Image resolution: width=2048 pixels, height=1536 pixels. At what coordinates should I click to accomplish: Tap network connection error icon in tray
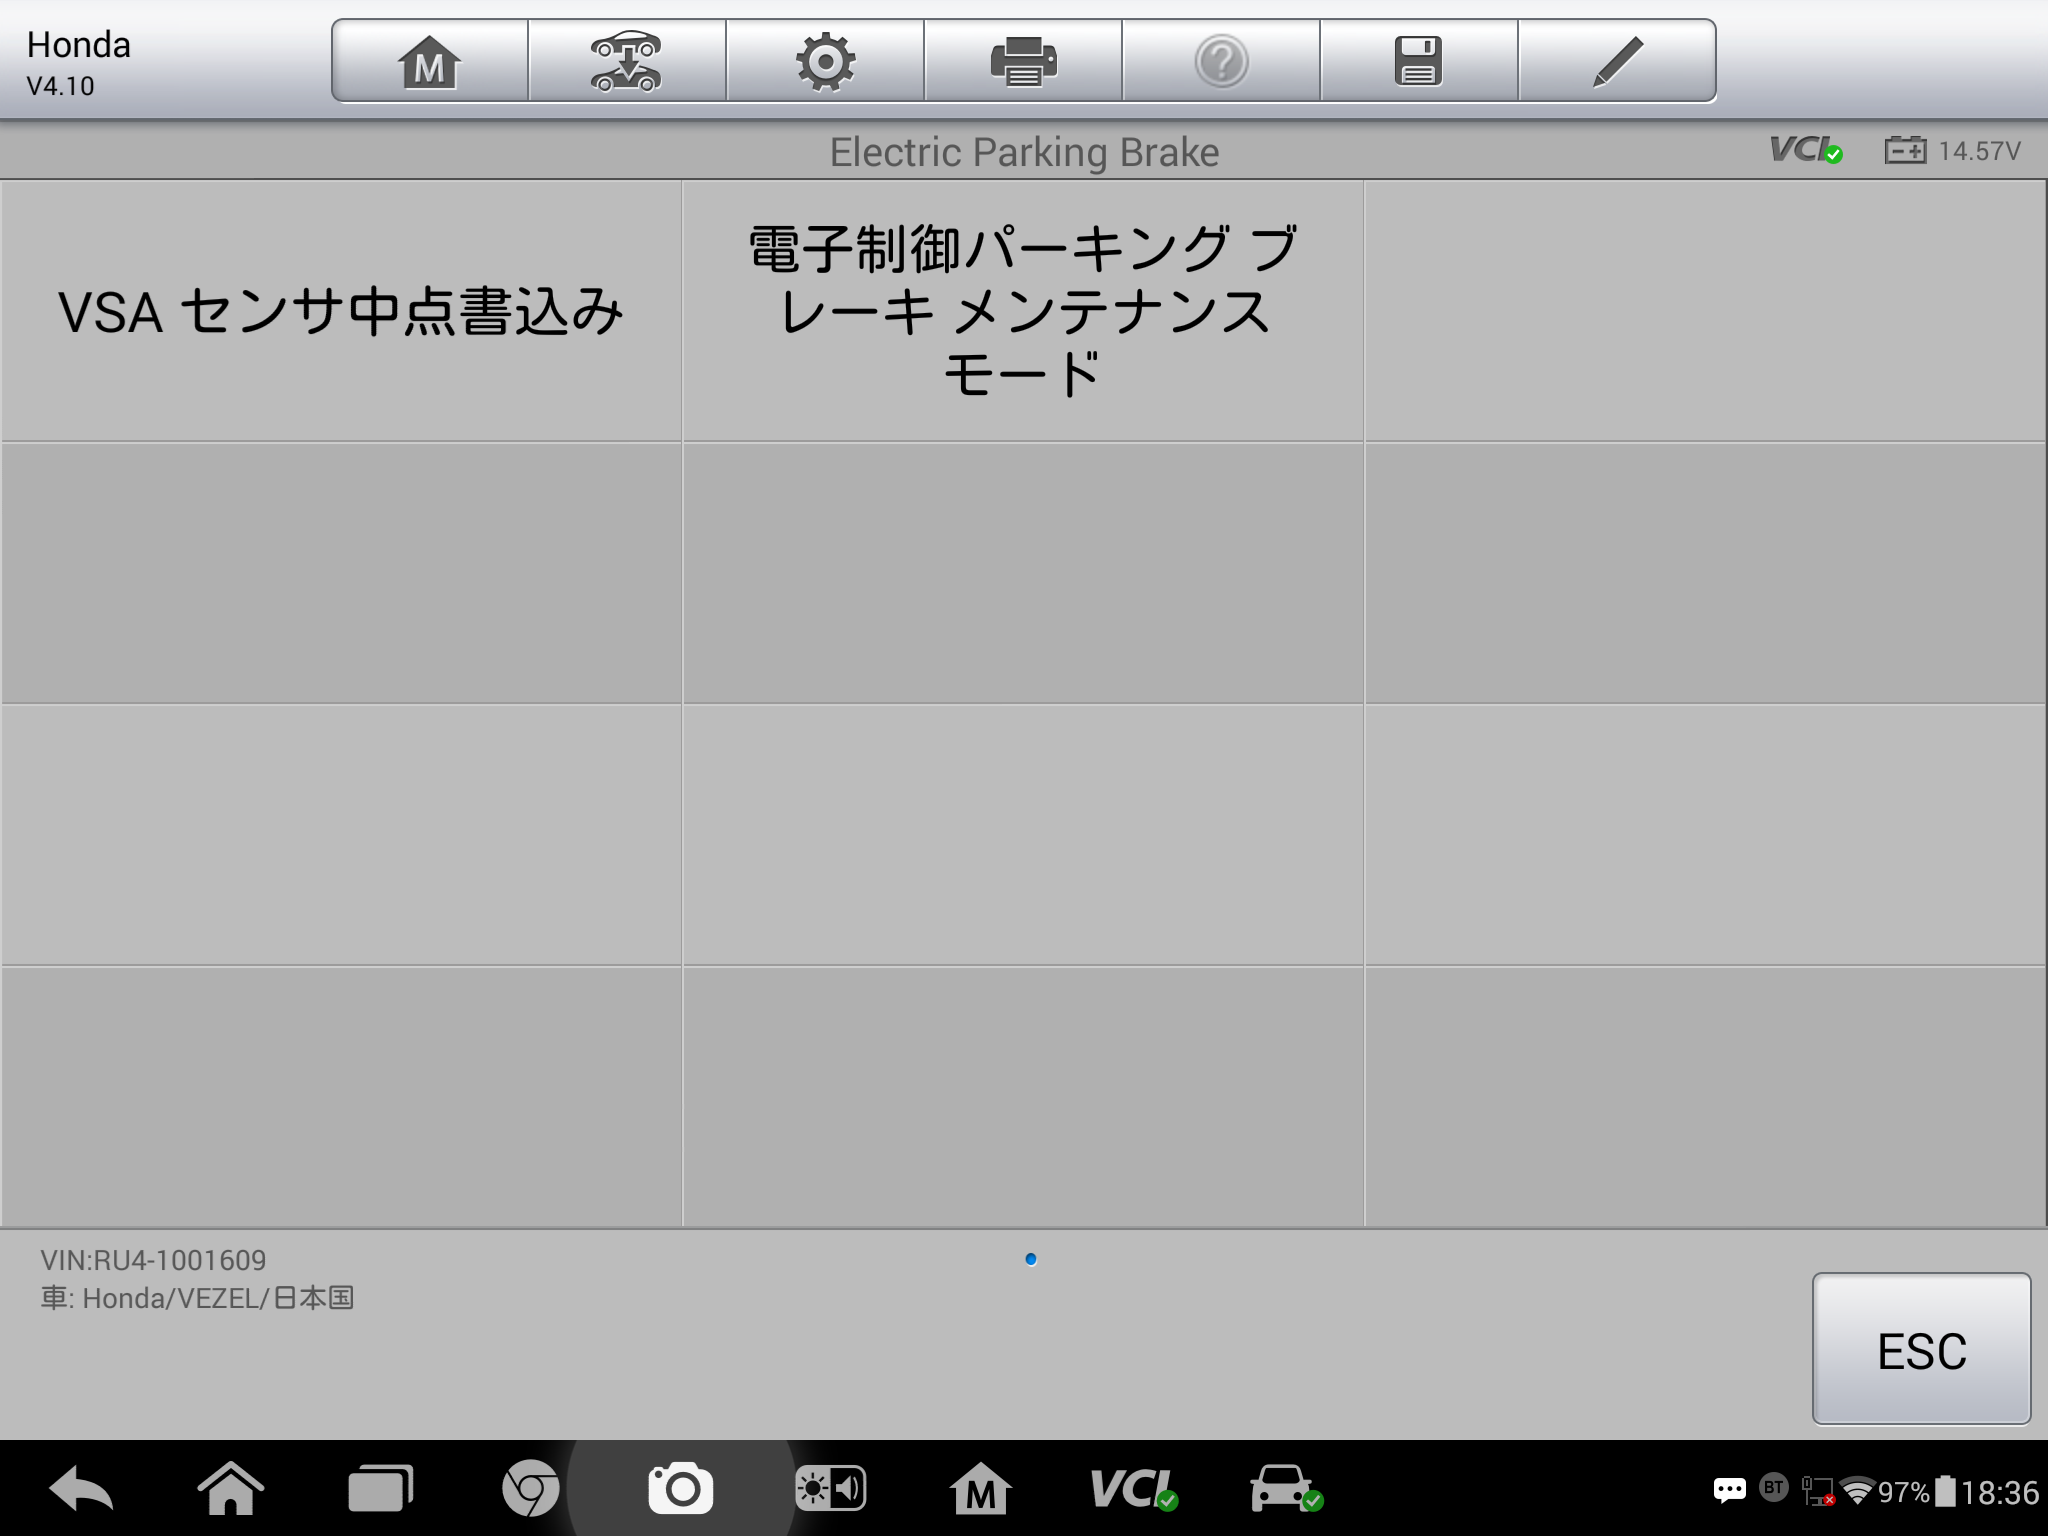(1817, 1491)
